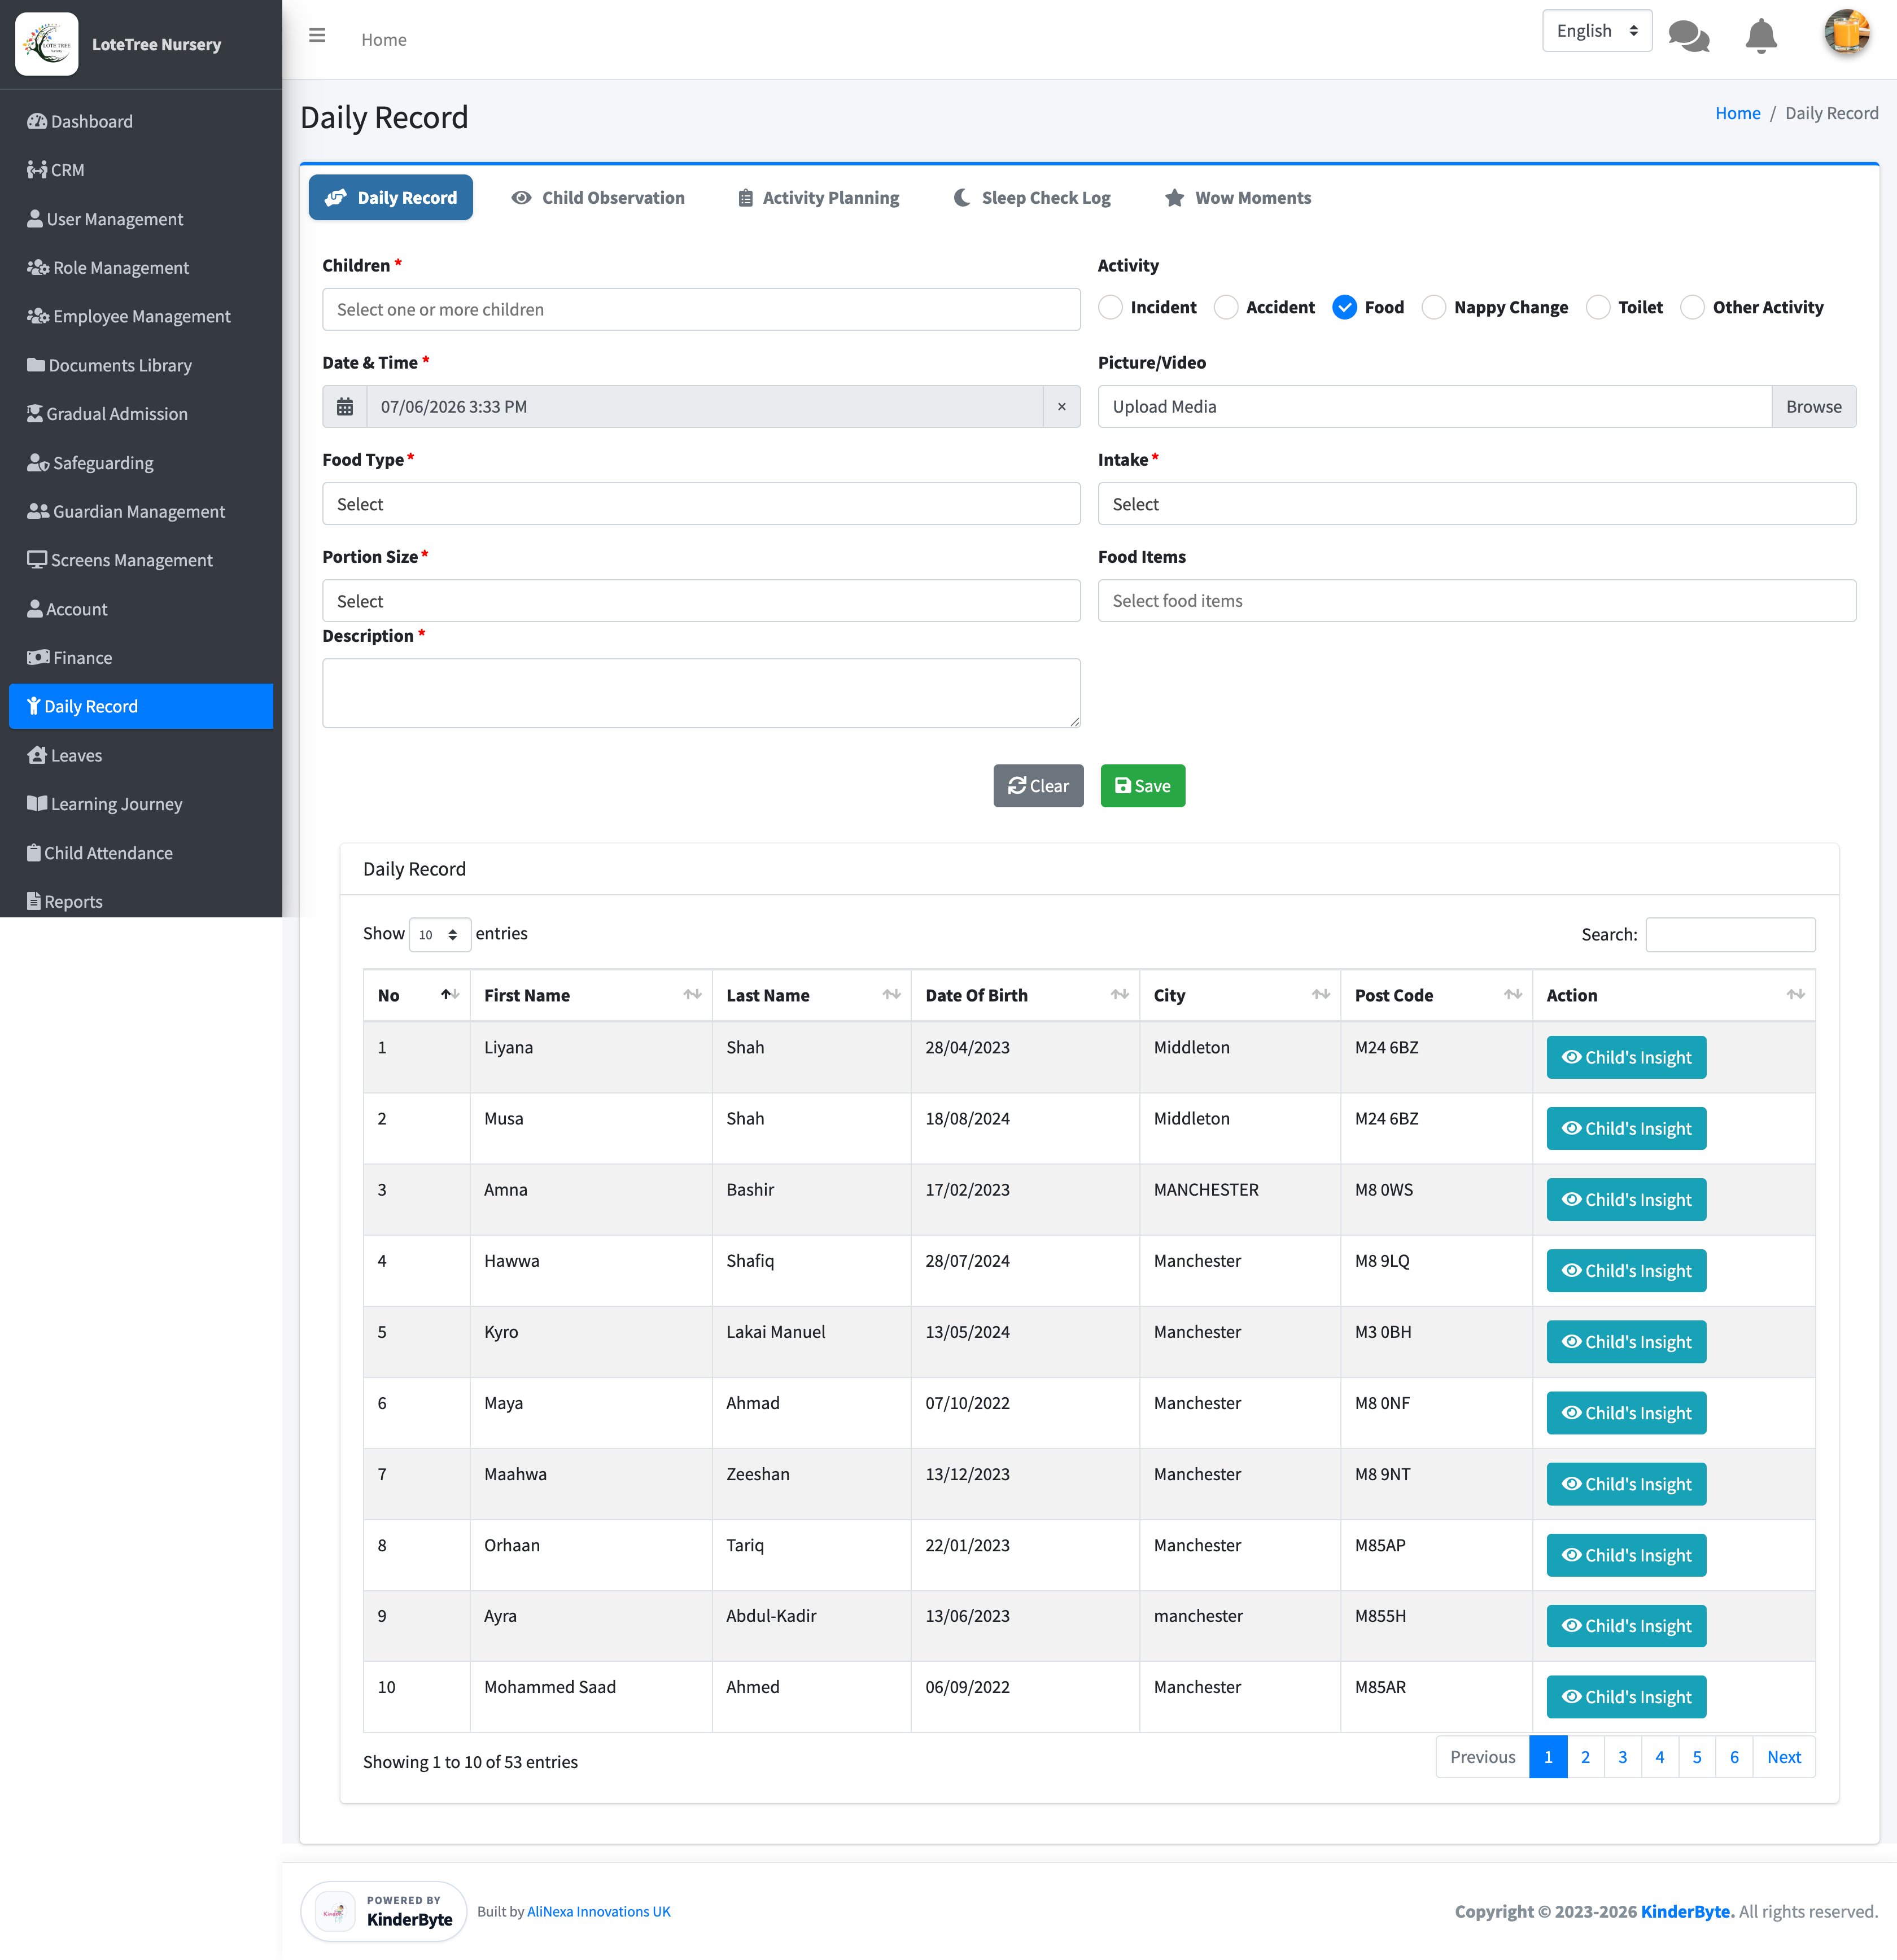This screenshot has height=1960, width=1897.
Task: Switch to the Activity Planning tab
Action: click(x=818, y=198)
